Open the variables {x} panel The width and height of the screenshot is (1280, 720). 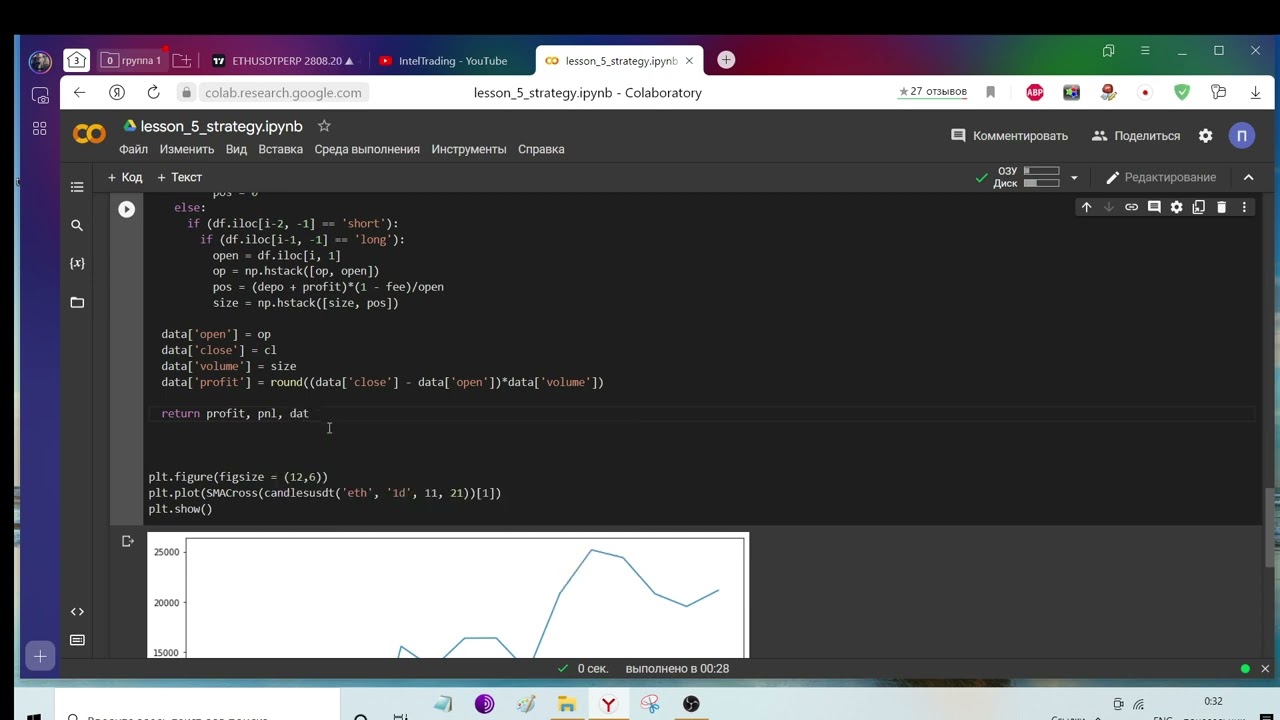point(77,263)
